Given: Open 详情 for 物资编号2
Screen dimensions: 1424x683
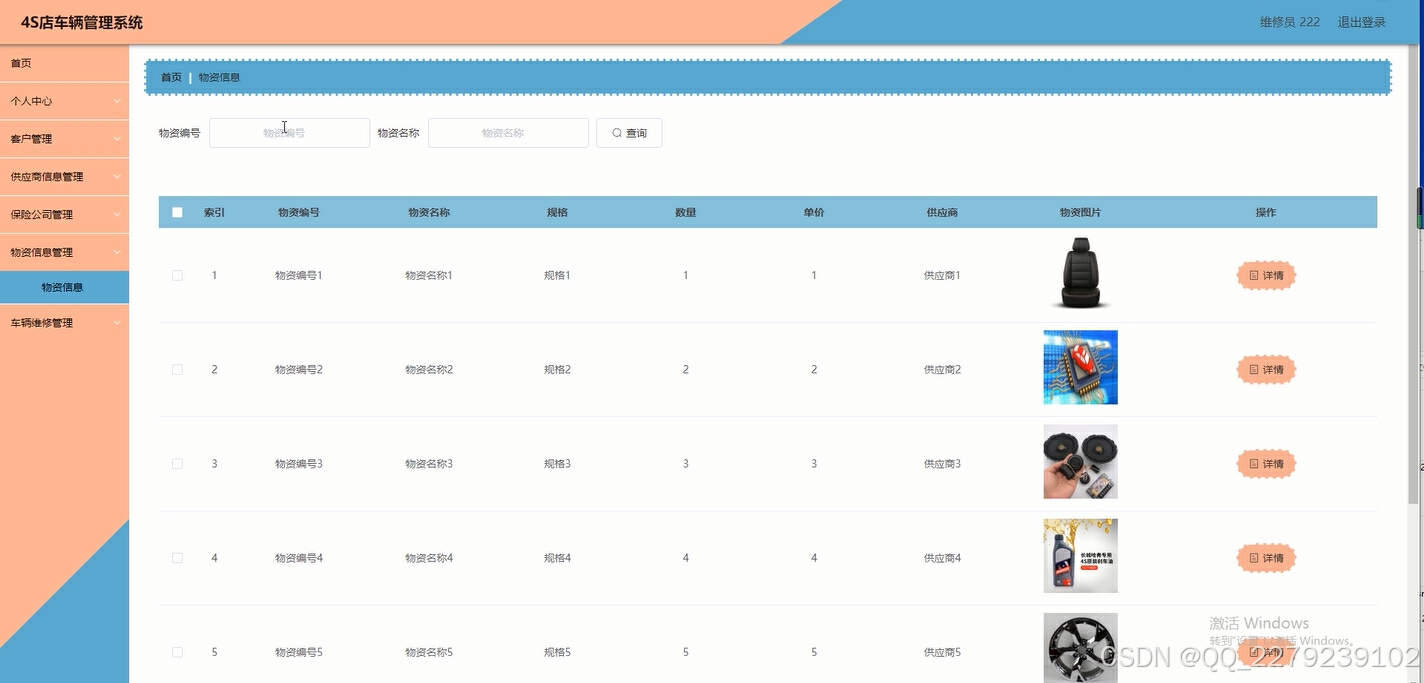Looking at the screenshot, I should tap(1266, 369).
